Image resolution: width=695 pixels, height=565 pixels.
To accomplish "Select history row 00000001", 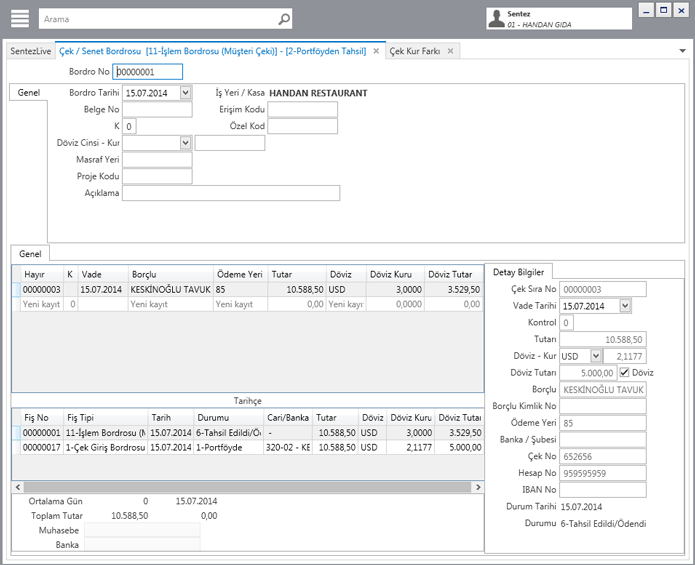I will 247,433.
